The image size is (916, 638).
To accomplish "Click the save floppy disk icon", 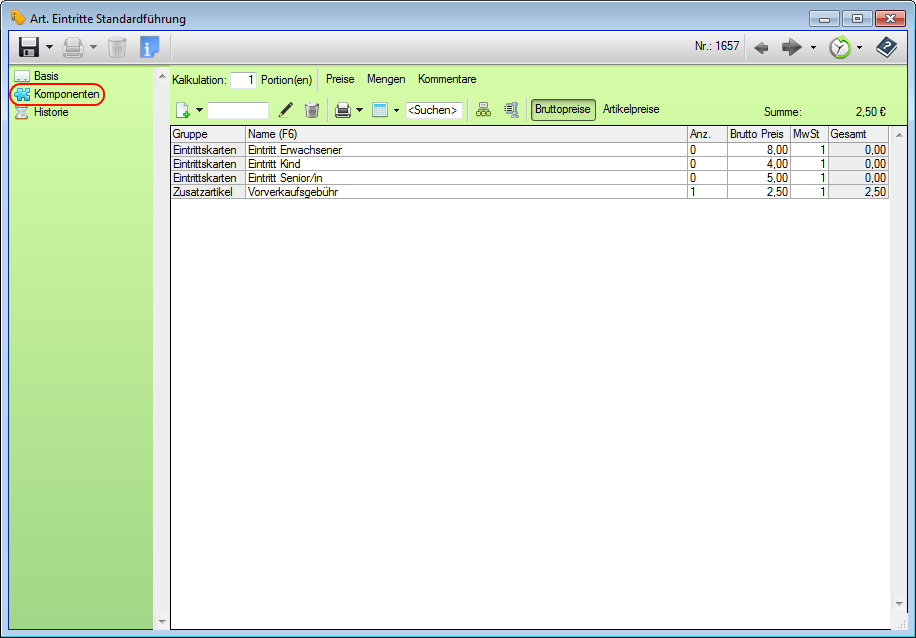I will click(28, 47).
